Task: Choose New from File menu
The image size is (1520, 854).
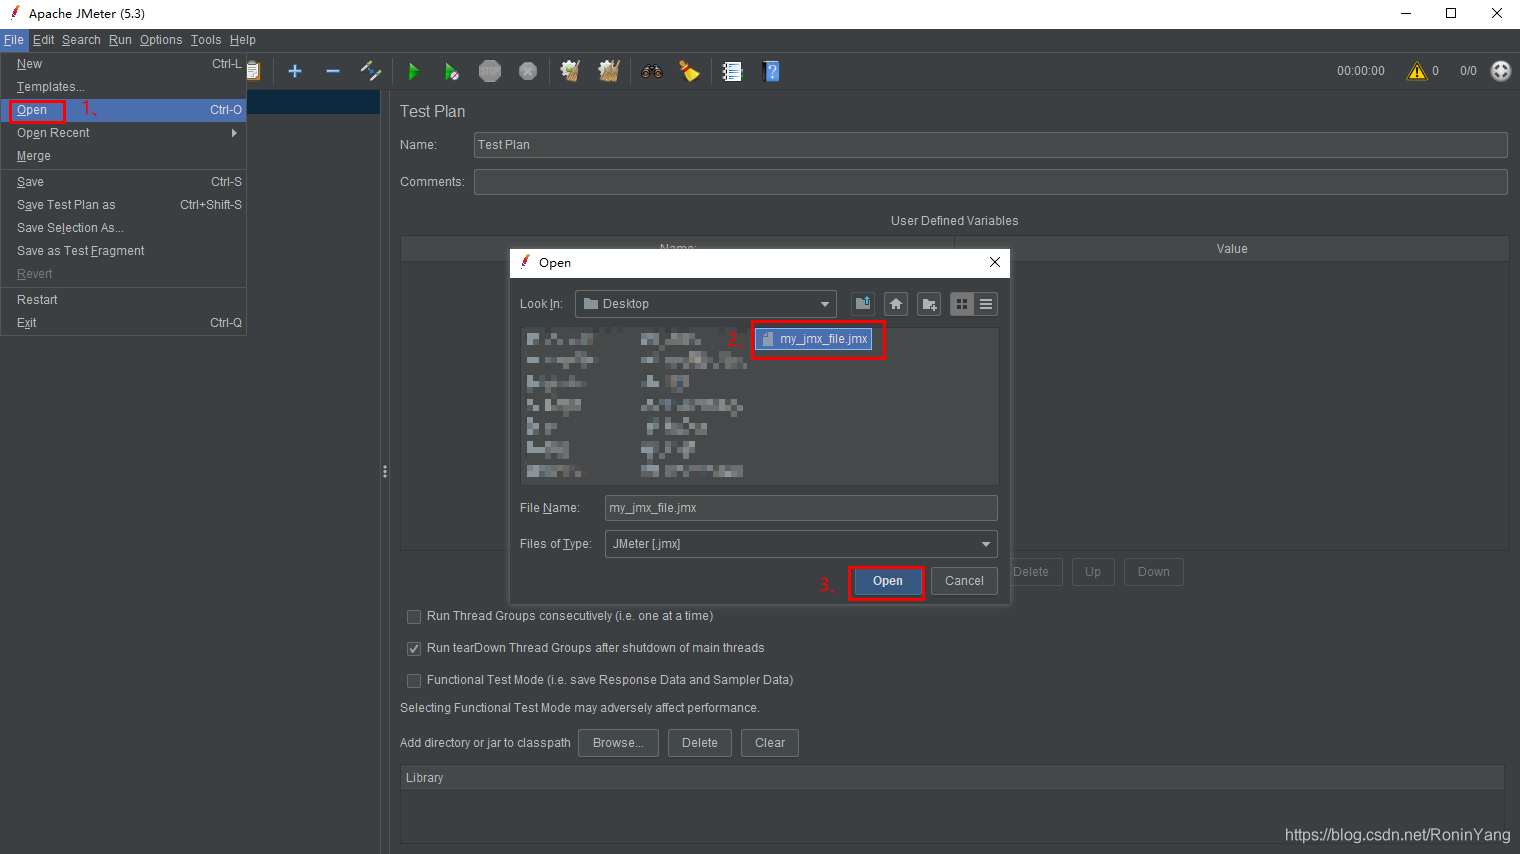Action: point(124,64)
